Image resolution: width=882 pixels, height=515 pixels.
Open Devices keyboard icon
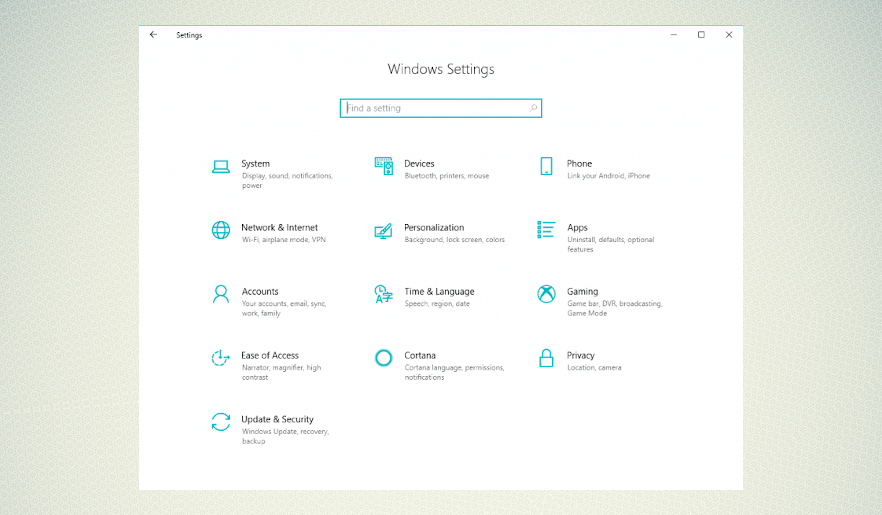383,166
